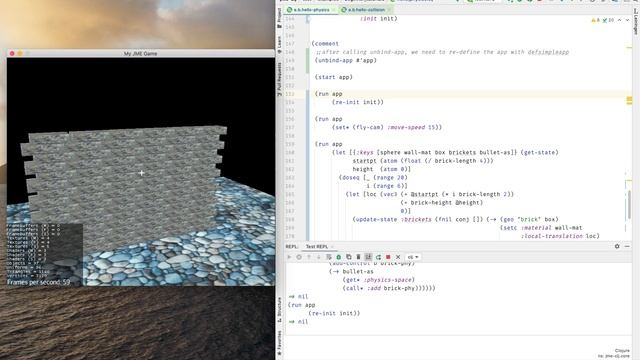Viewport: 640px width, 360px height.
Task: Click the crosshair in the My JME Game window
Action: 141,173
